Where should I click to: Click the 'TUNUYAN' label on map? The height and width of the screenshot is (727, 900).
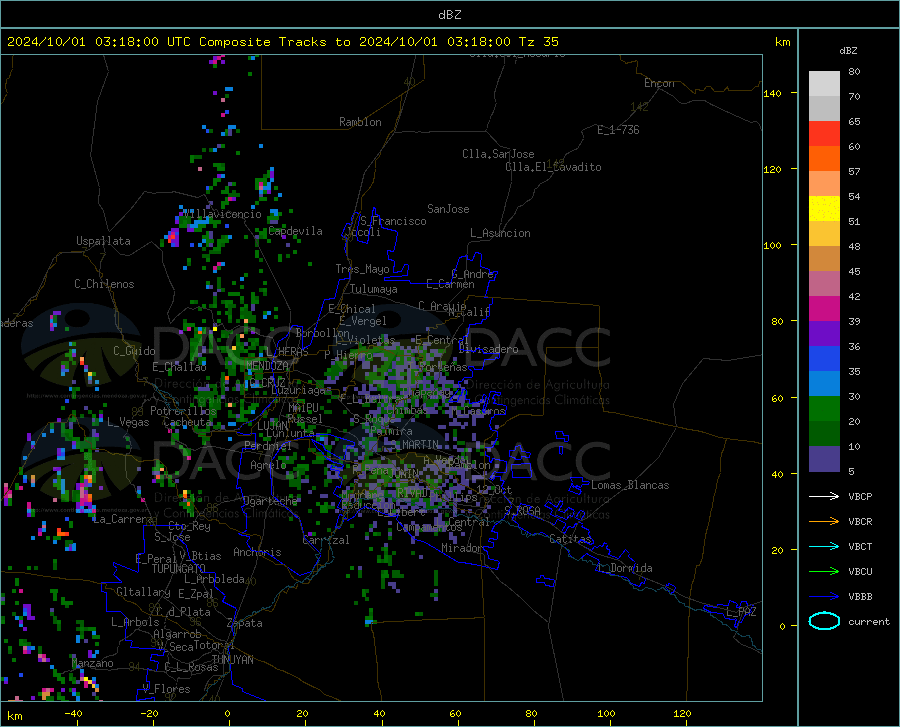(232, 659)
